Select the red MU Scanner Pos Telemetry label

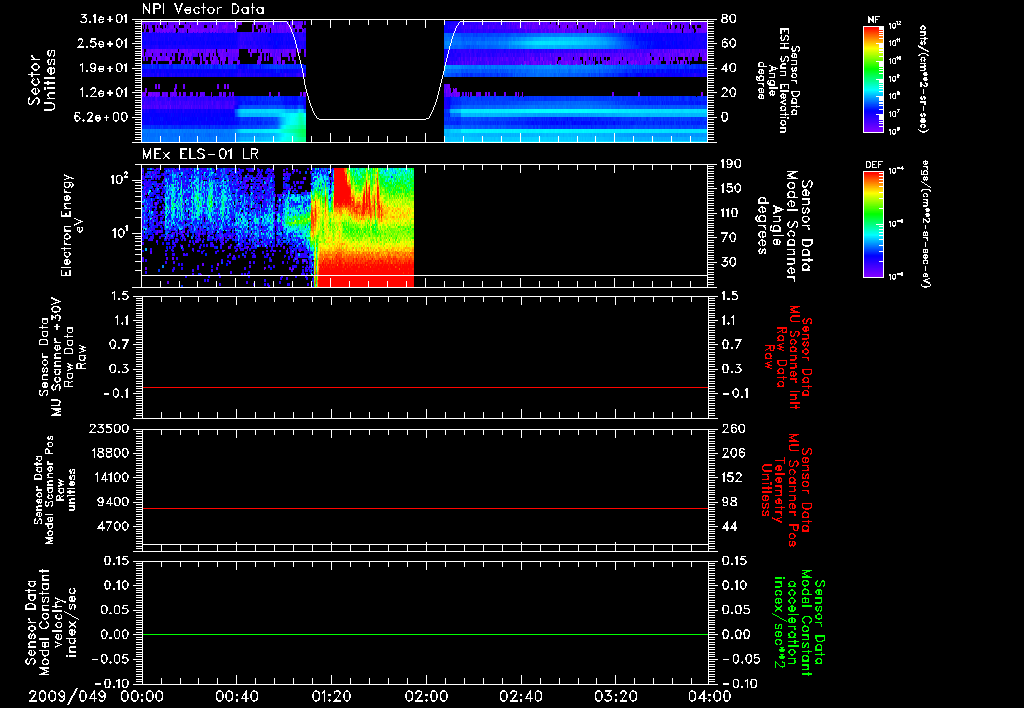[786, 490]
